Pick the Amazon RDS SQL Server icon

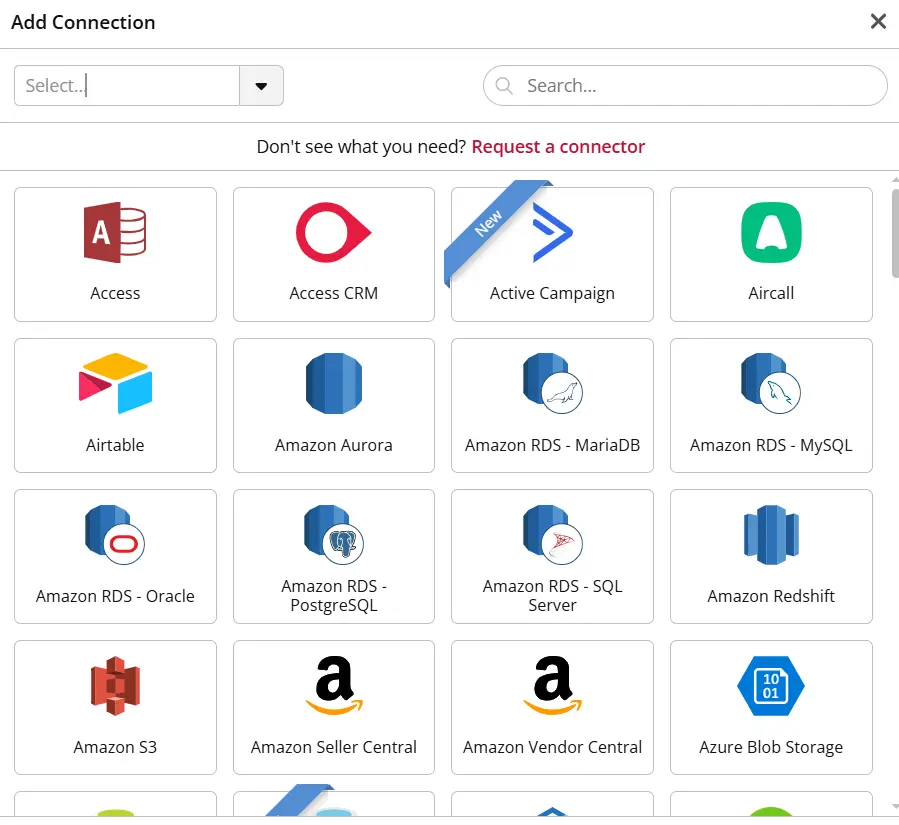click(552, 534)
